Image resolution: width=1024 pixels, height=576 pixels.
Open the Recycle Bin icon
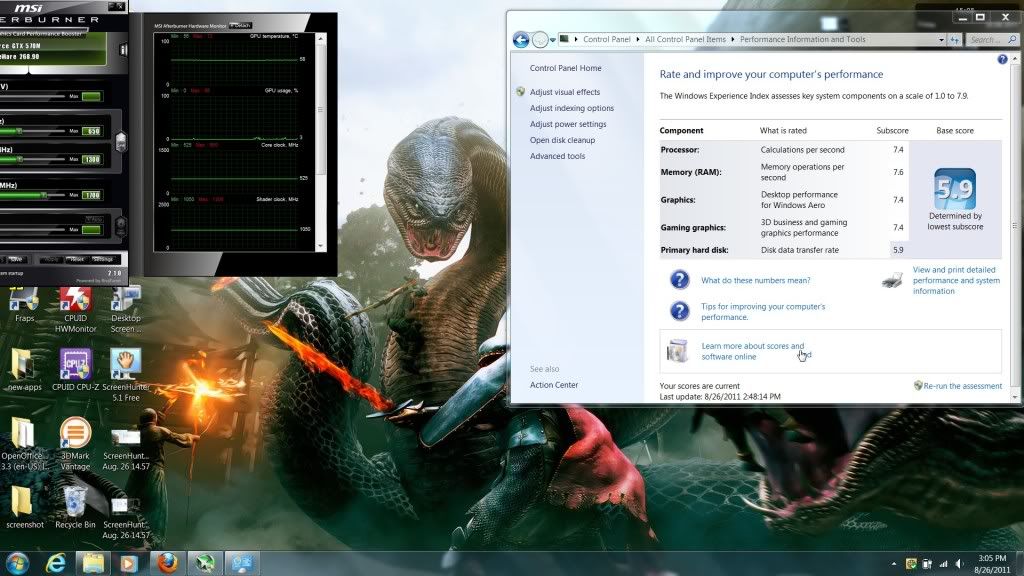coord(75,507)
